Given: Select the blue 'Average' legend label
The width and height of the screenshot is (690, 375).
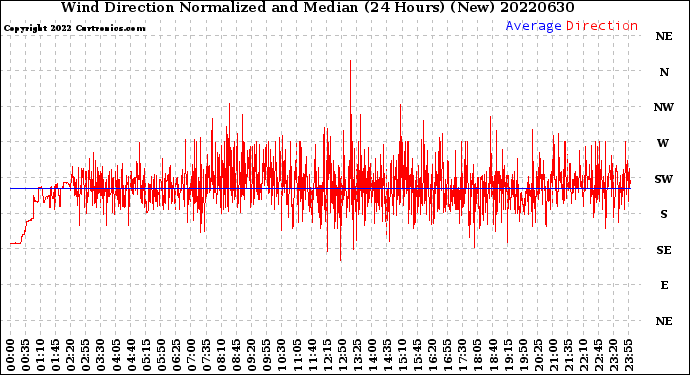Looking at the screenshot, I should [x=533, y=26].
